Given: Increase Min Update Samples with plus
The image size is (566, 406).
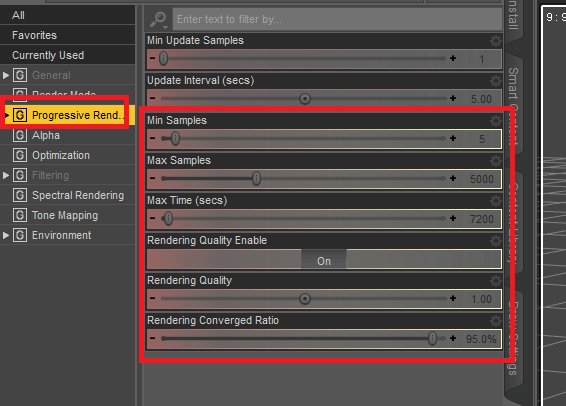Looking at the screenshot, I should [453, 58].
